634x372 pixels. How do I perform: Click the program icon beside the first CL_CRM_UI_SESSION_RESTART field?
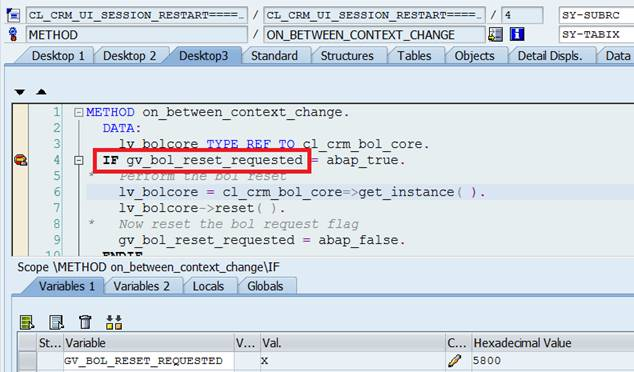(x=13, y=15)
